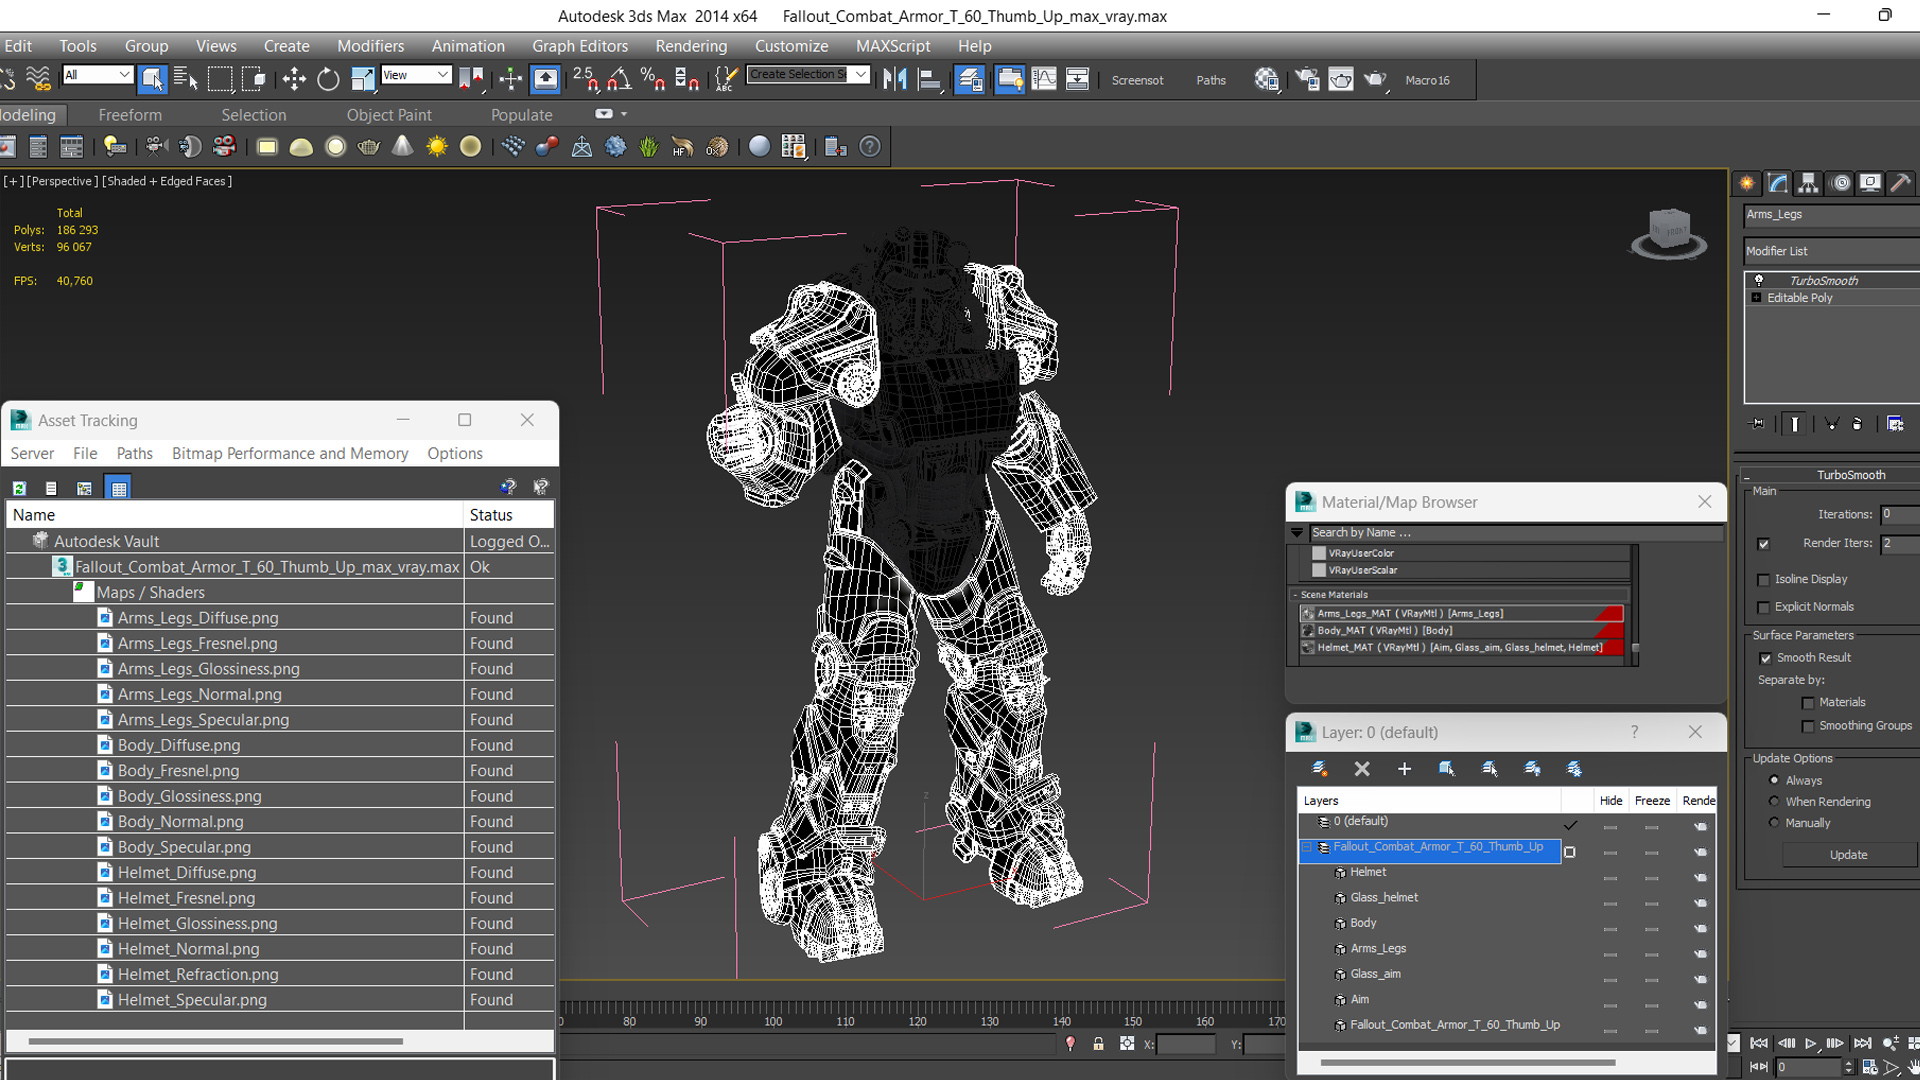
Task: Click the Screensot toolbar button
Action: (1137, 80)
